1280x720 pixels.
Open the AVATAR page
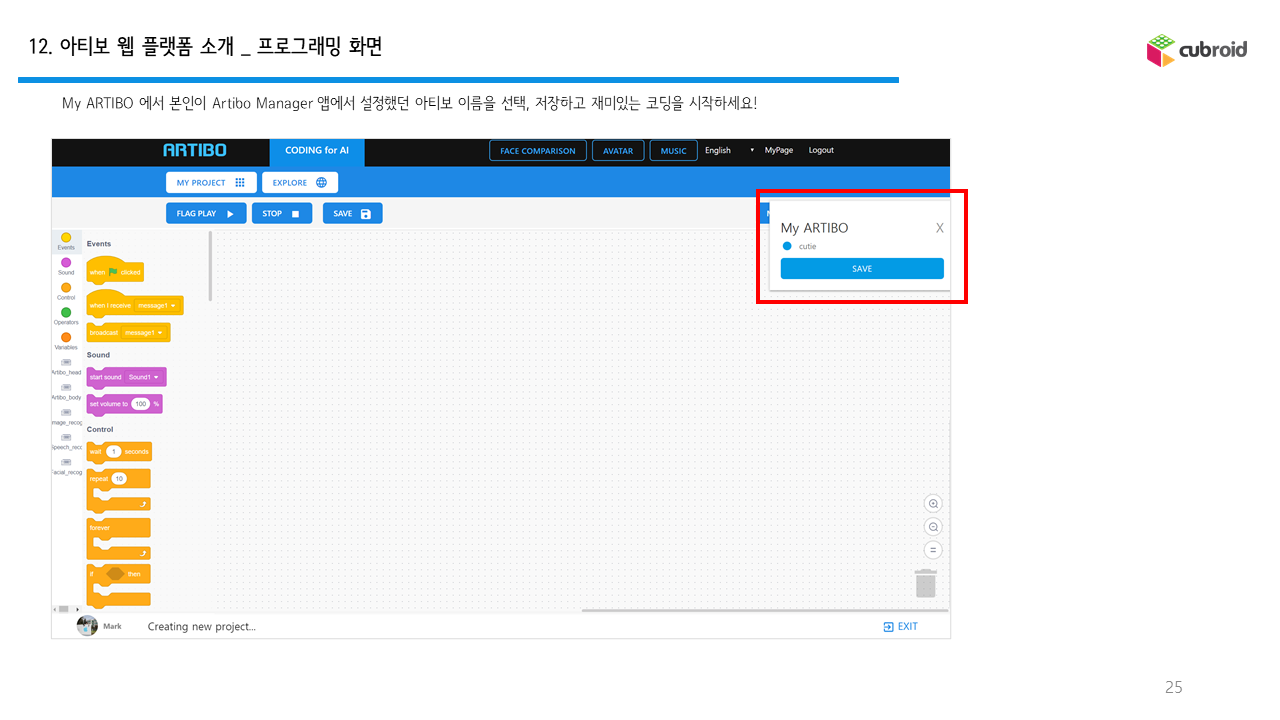[x=618, y=151]
